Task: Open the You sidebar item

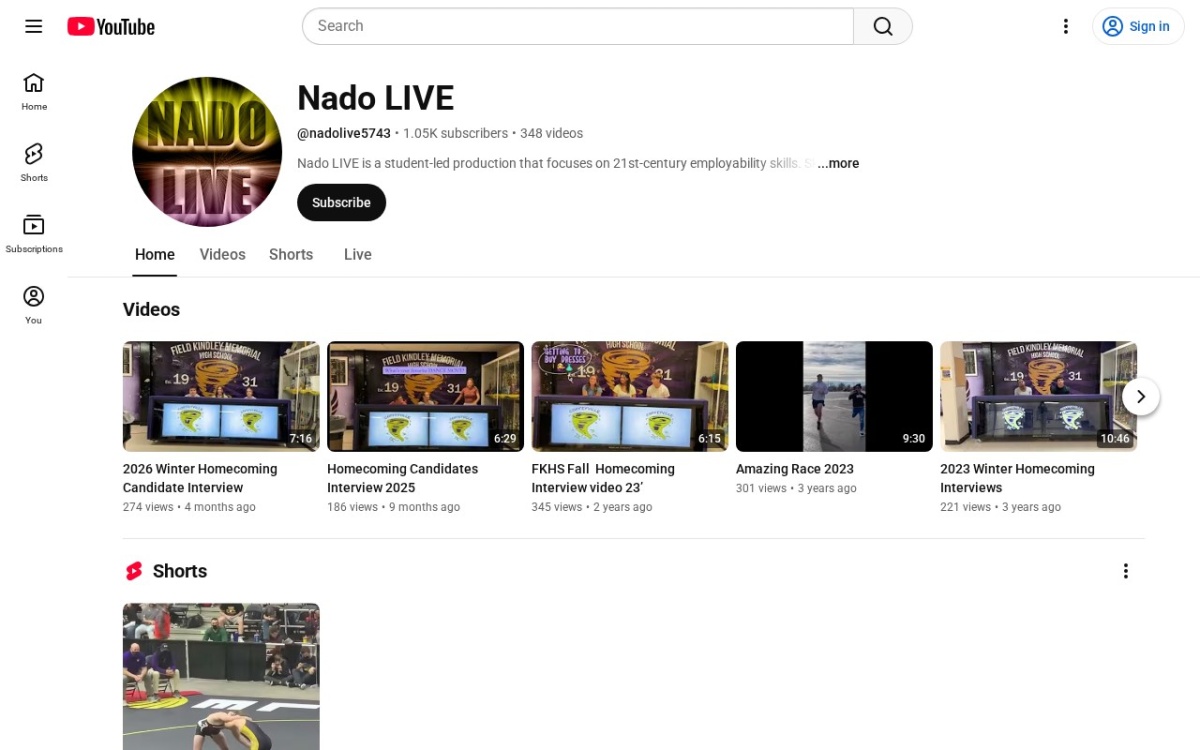Action: [x=34, y=305]
